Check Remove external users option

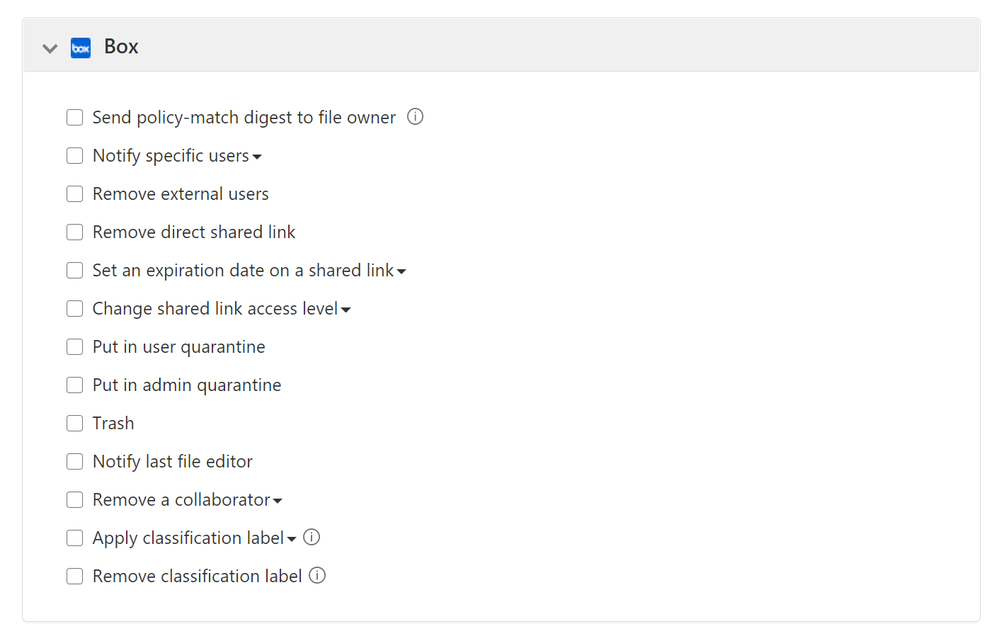[75, 194]
